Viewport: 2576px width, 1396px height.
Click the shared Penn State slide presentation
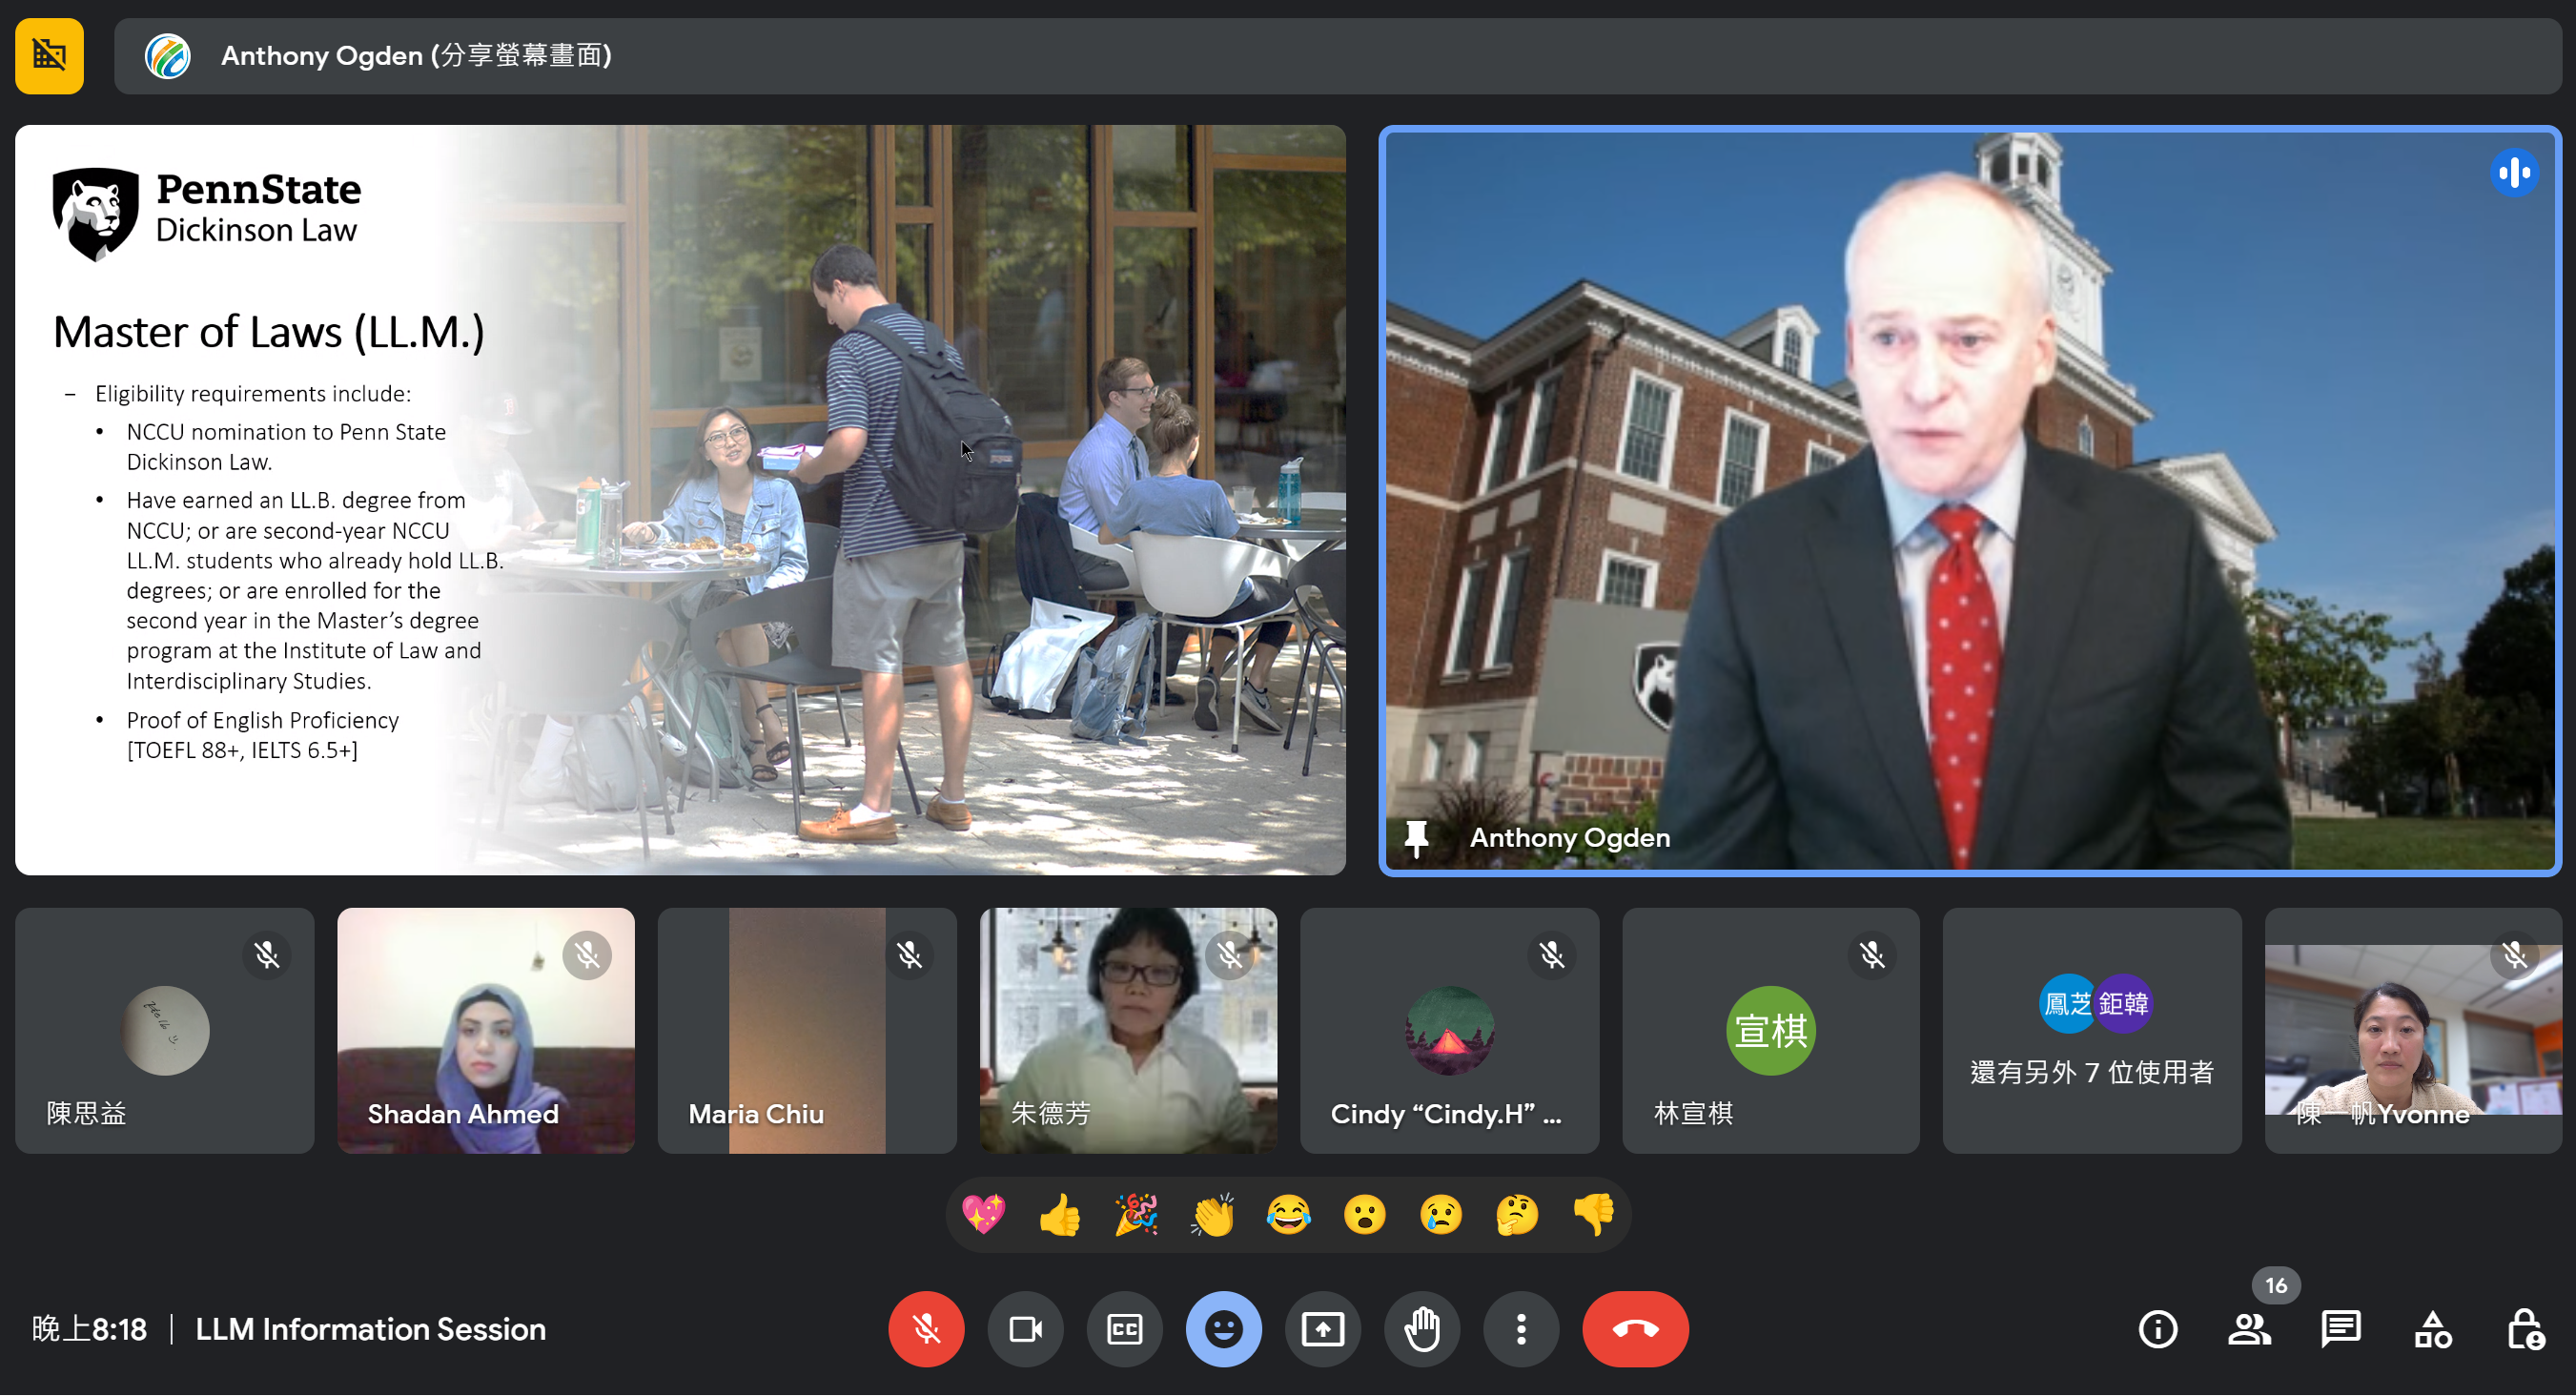pyautogui.click(x=680, y=500)
